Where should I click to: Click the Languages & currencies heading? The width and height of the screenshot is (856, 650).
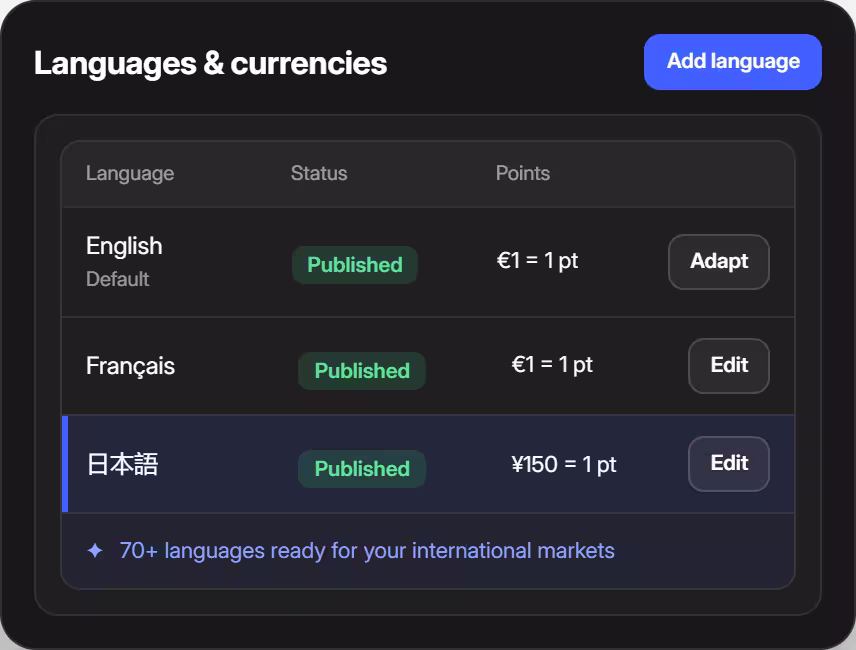click(210, 63)
